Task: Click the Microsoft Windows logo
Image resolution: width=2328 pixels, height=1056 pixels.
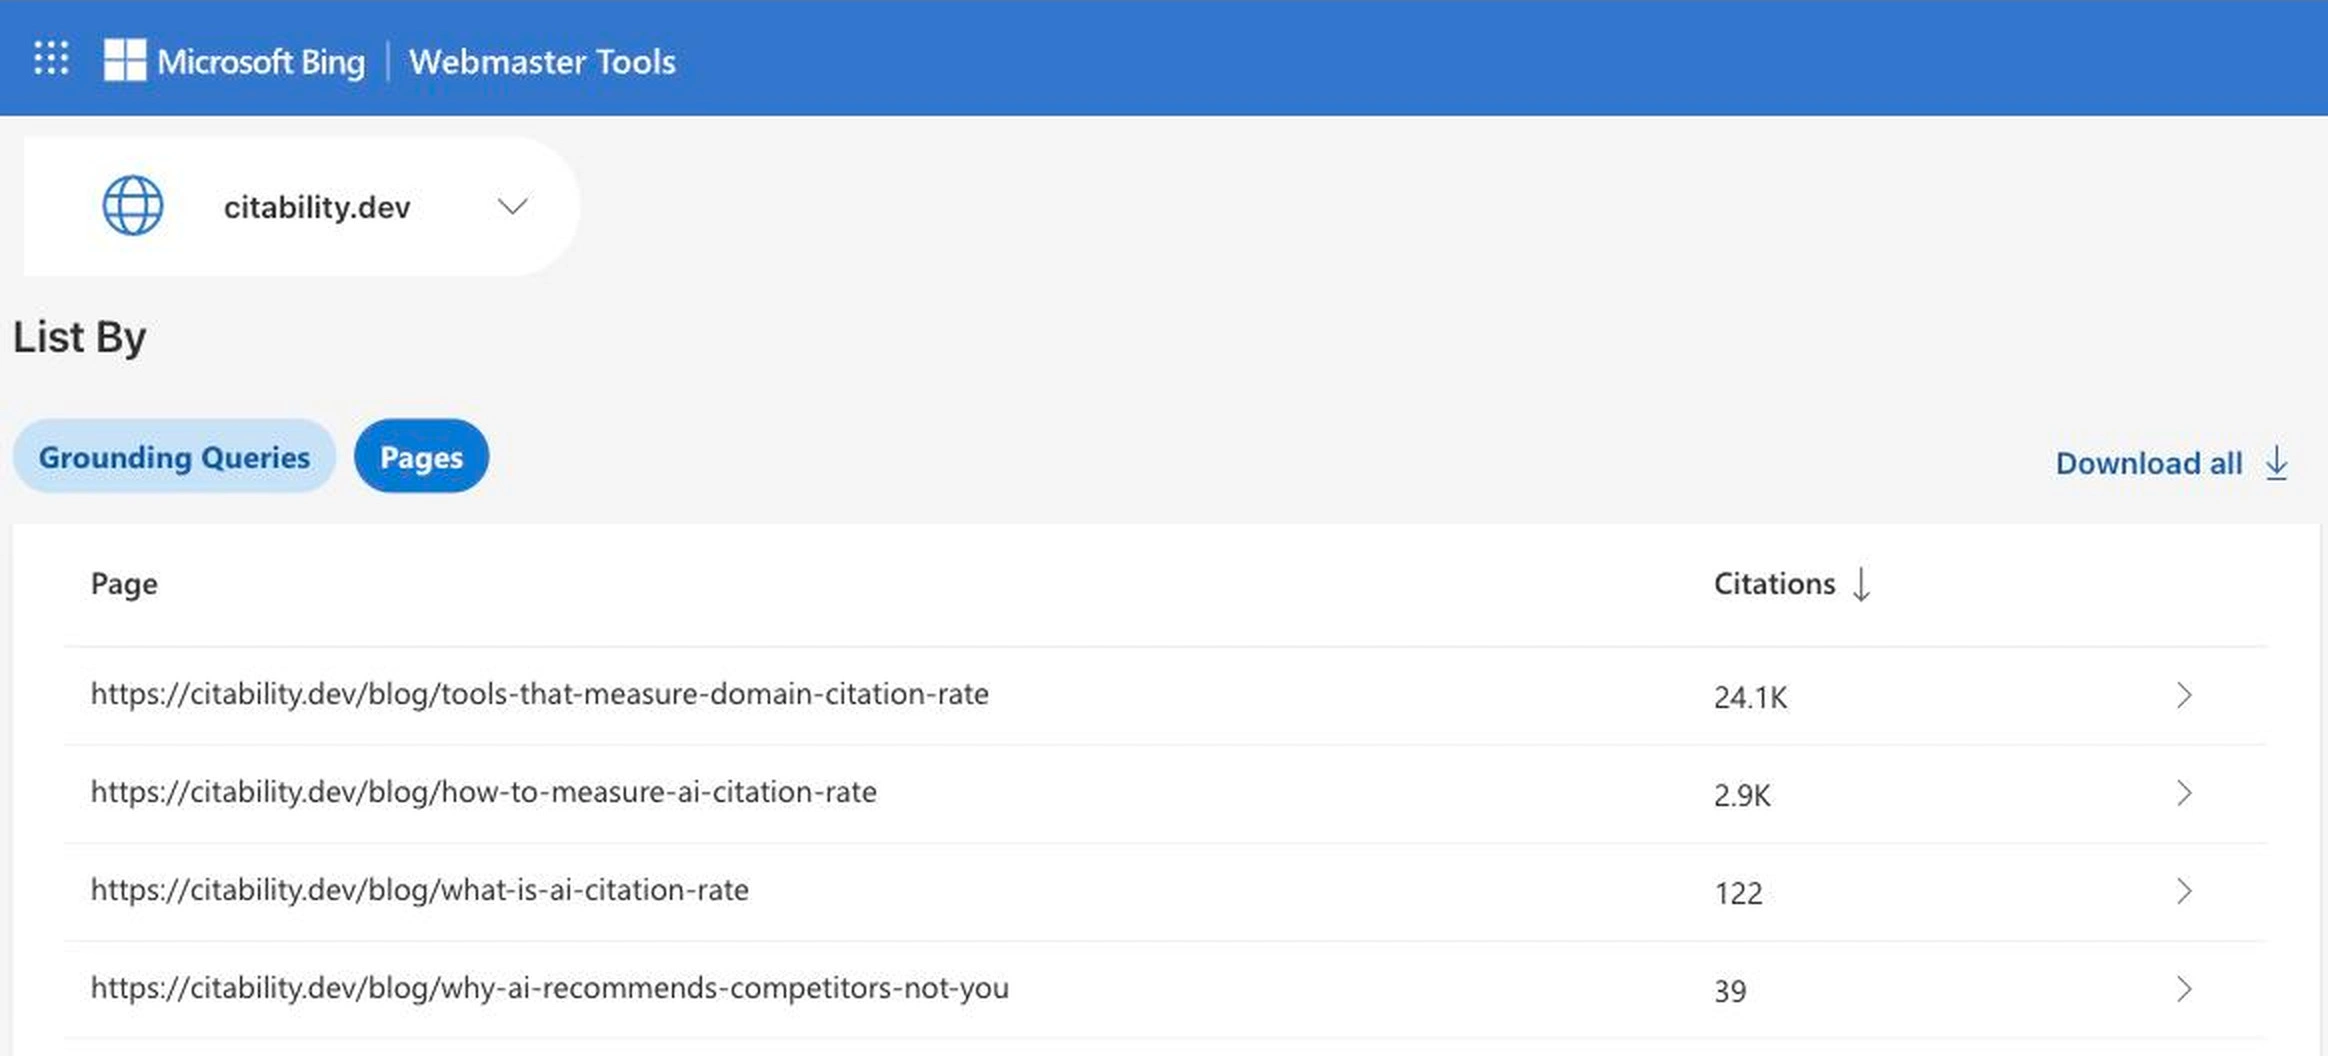Action: pyautogui.click(x=125, y=60)
